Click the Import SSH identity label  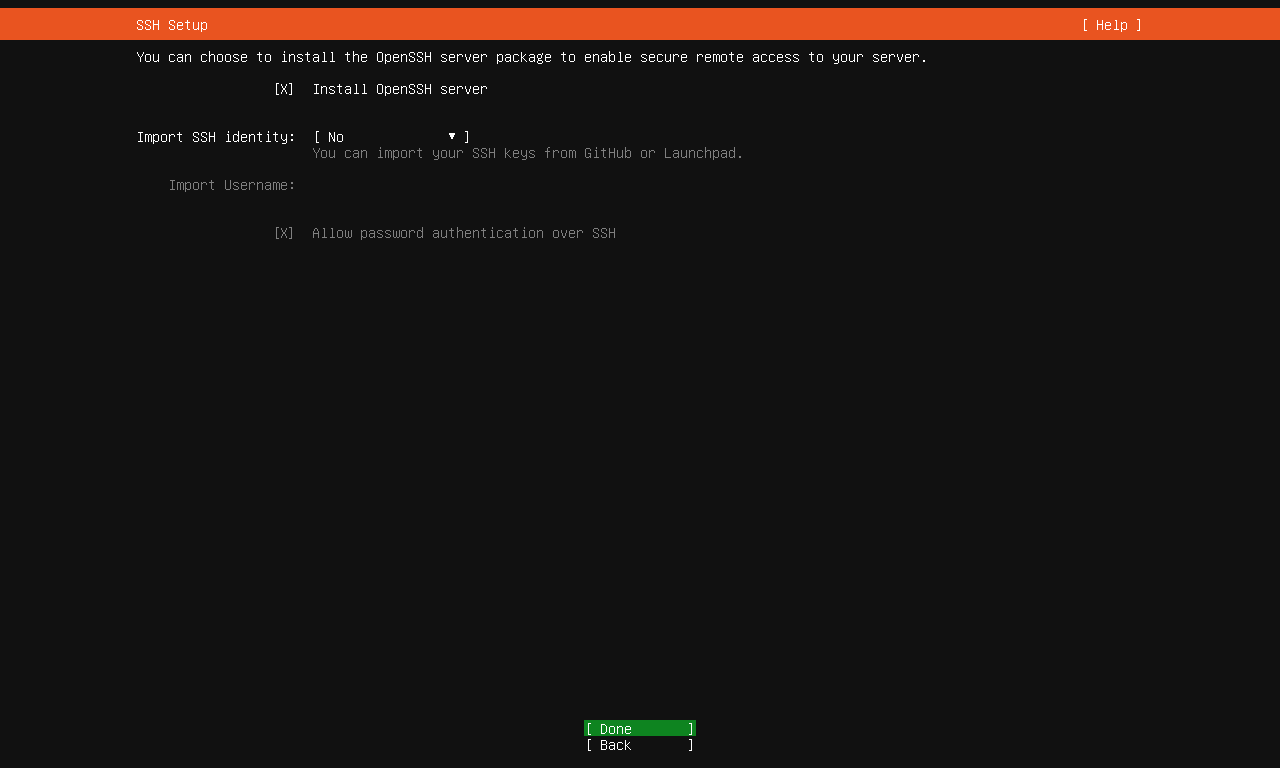(x=216, y=137)
